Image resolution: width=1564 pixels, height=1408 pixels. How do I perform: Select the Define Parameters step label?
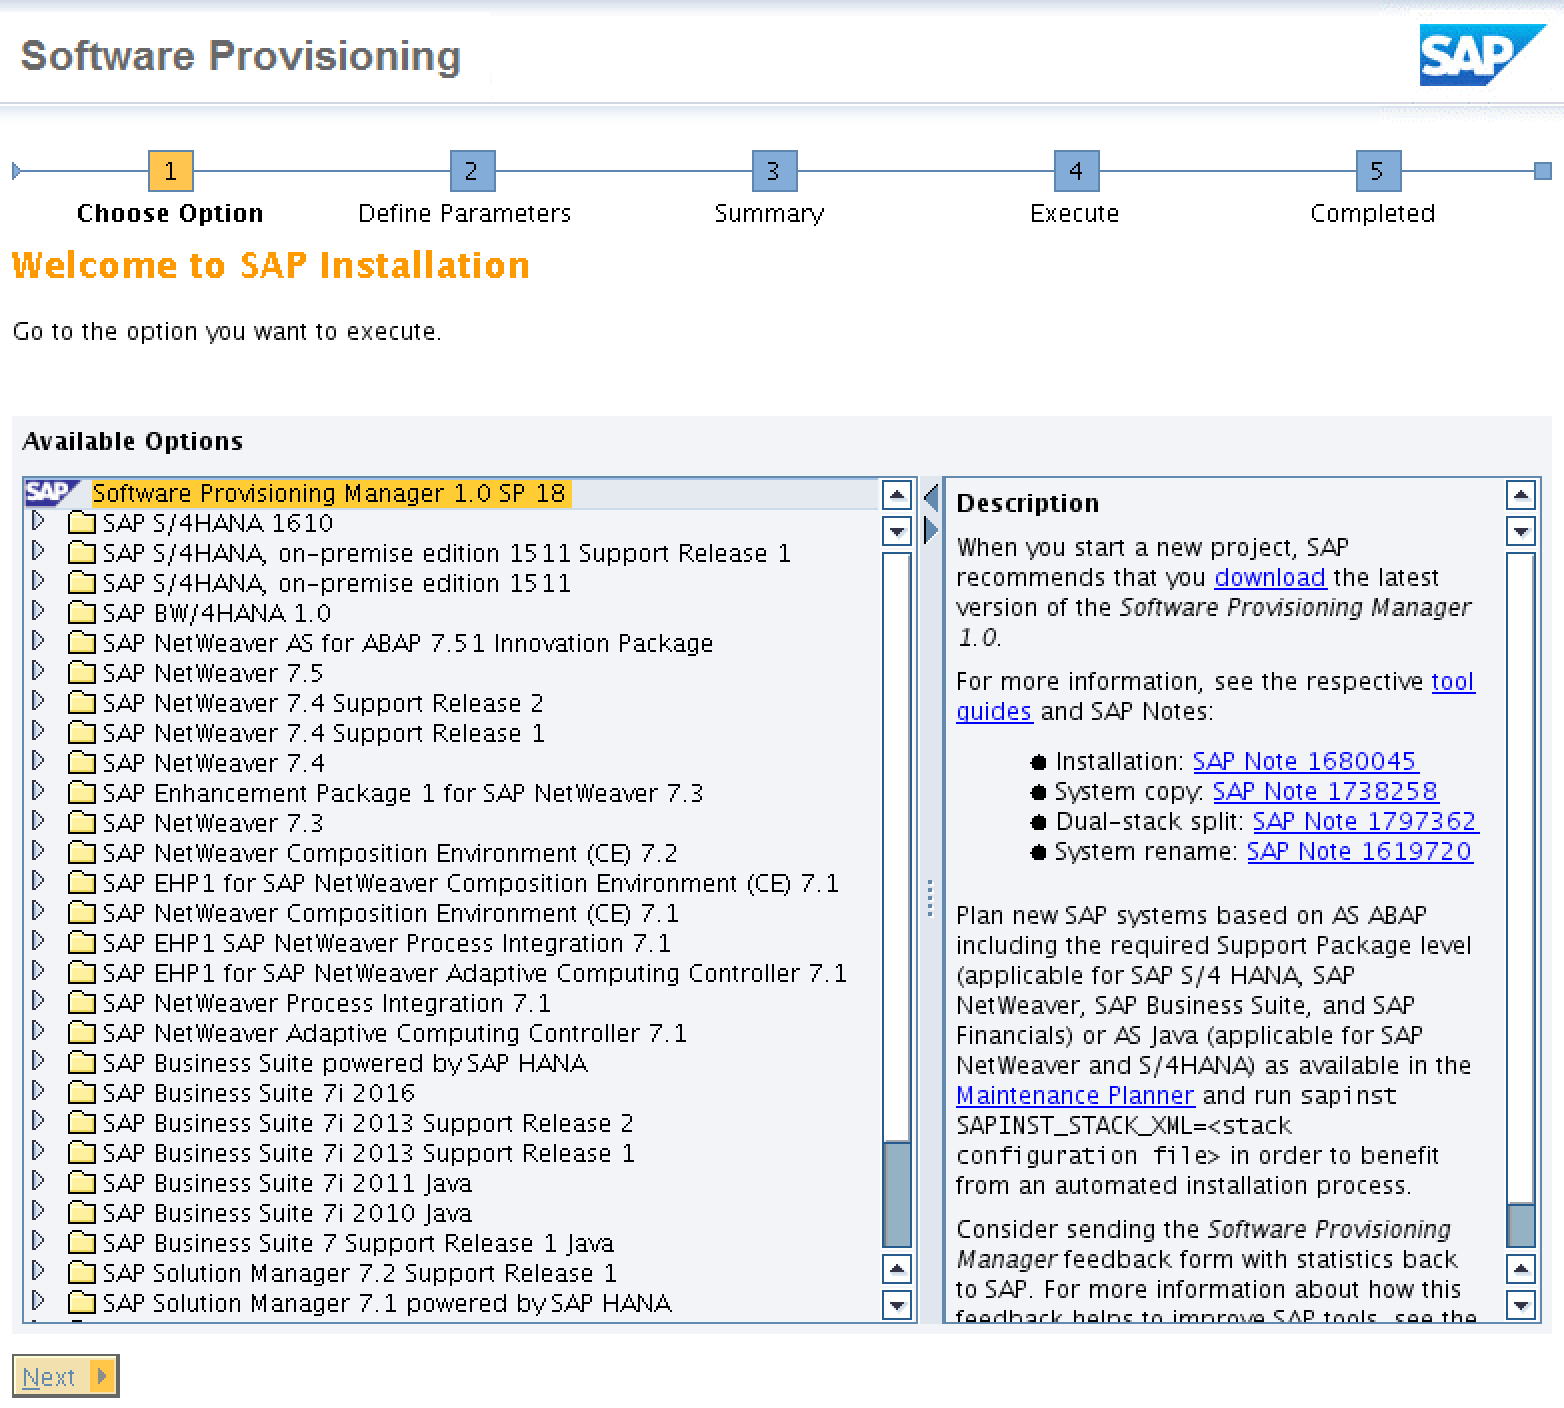465,213
